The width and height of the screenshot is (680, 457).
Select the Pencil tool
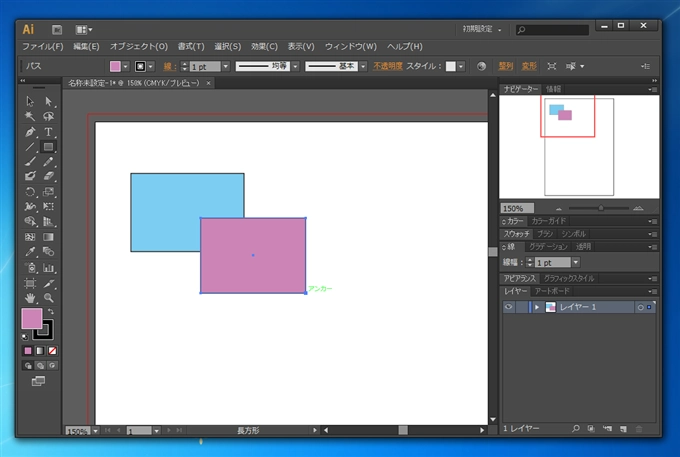click(48, 161)
